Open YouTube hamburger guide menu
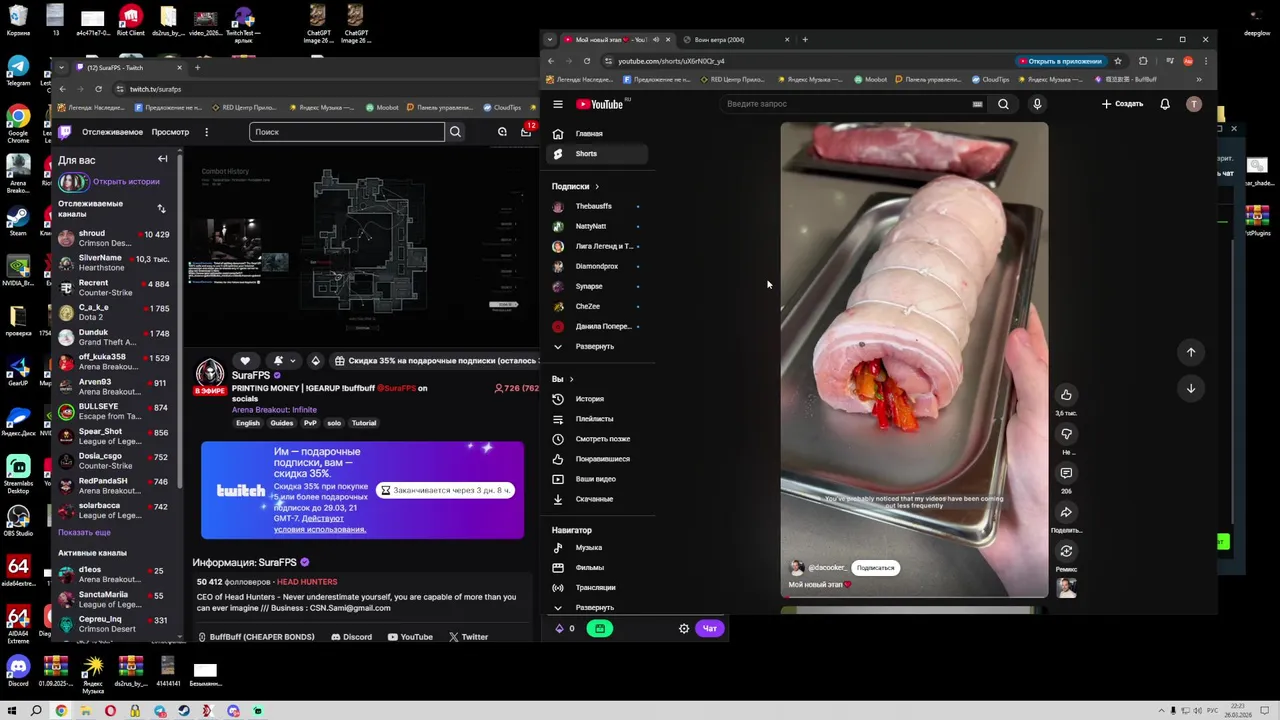This screenshot has width=1280, height=720. tap(558, 104)
